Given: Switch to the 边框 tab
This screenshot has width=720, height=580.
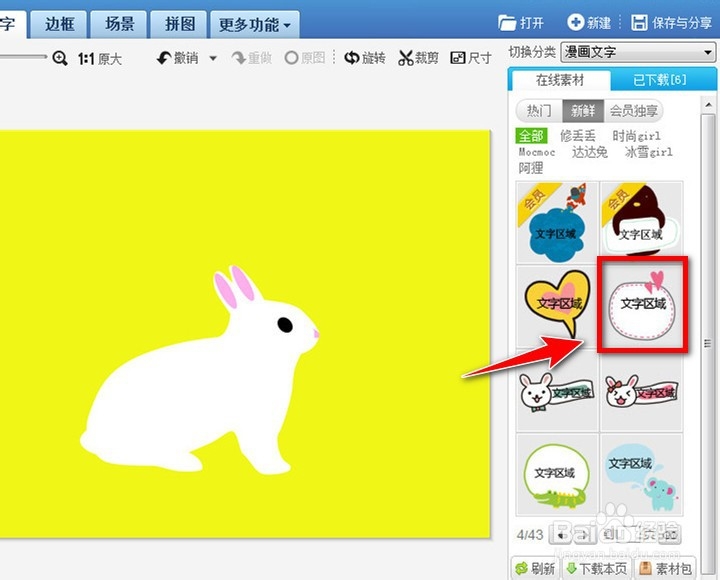Looking at the screenshot, I should click(x=60, y=24).
